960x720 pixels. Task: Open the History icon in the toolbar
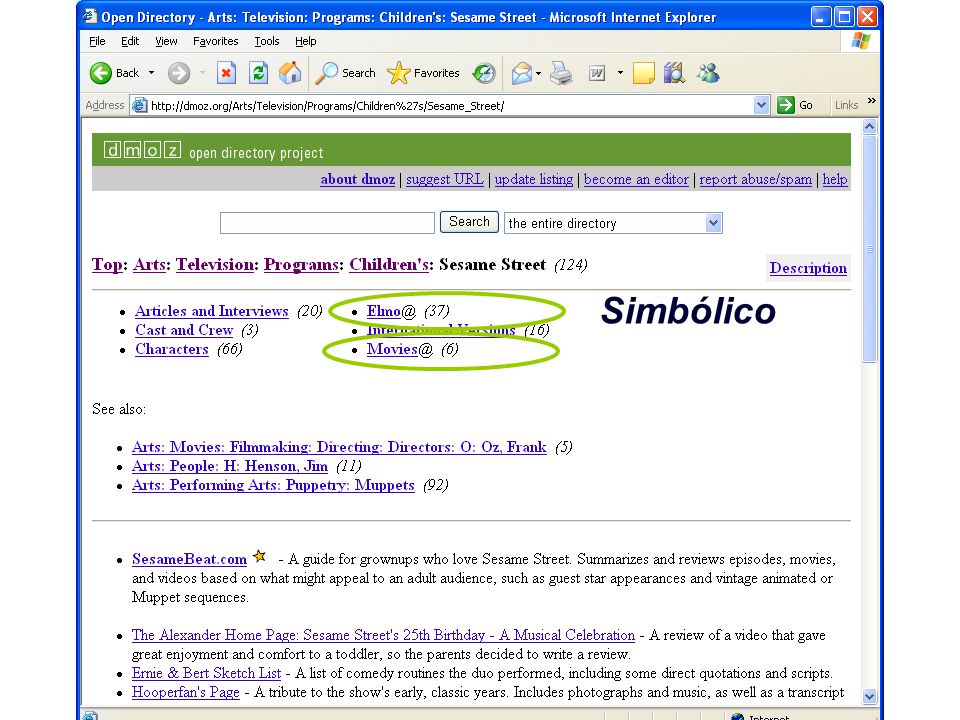click(x=484, y=73)
